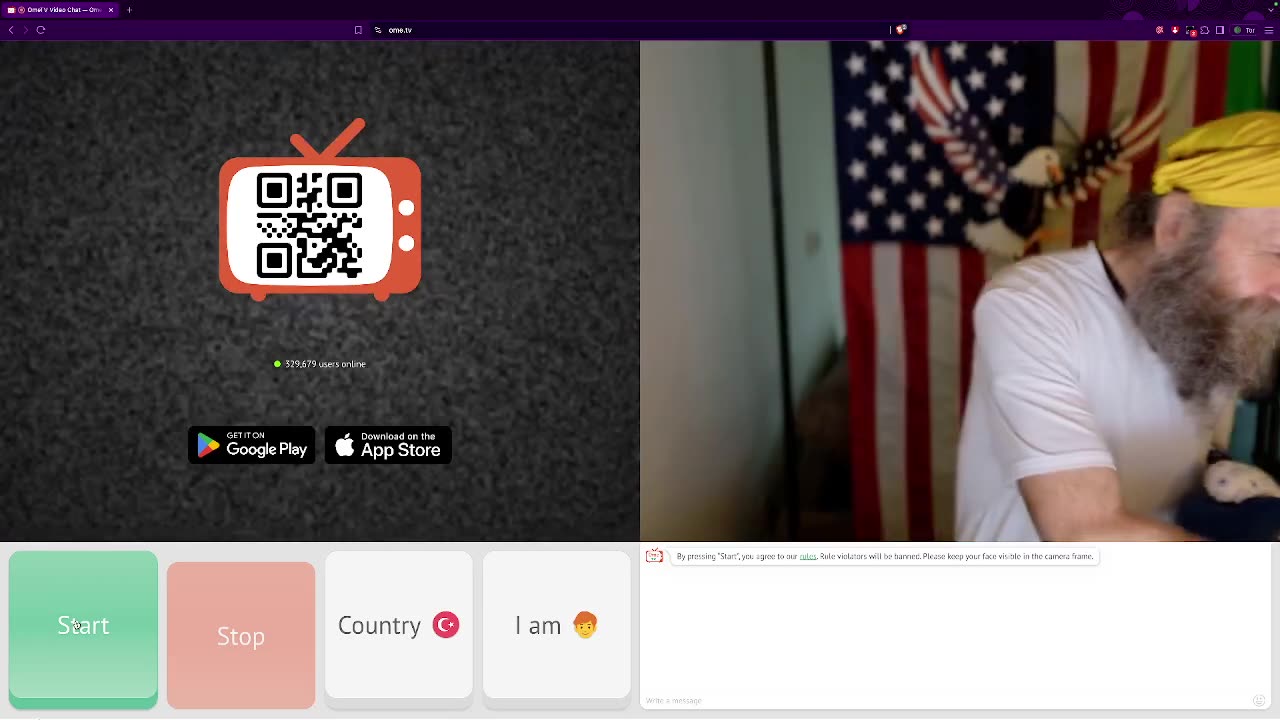This screenshot has width=1280, height=720.
Task: Click the bookmark icon in the address bar
Action: [x=358, y=30]
